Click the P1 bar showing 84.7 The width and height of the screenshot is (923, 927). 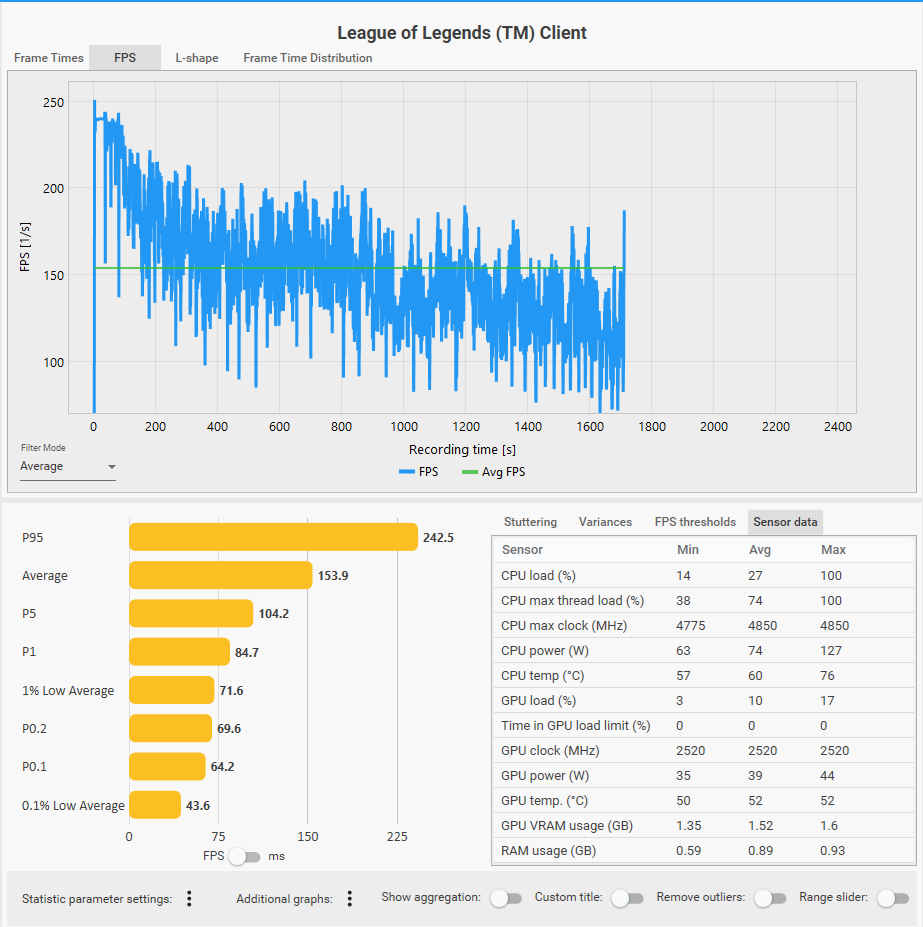179,652
